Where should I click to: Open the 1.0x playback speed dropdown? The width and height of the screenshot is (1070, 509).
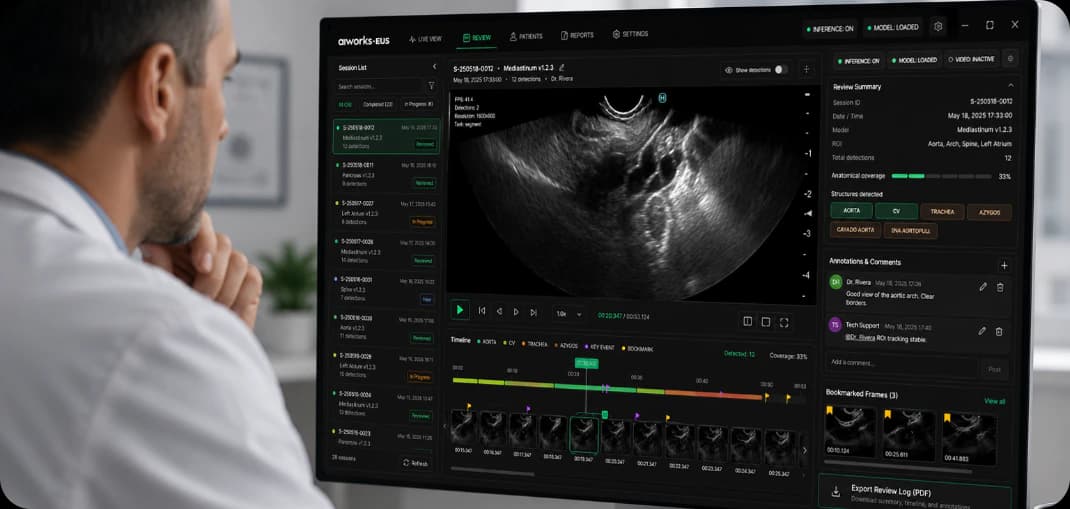[568, 314]
